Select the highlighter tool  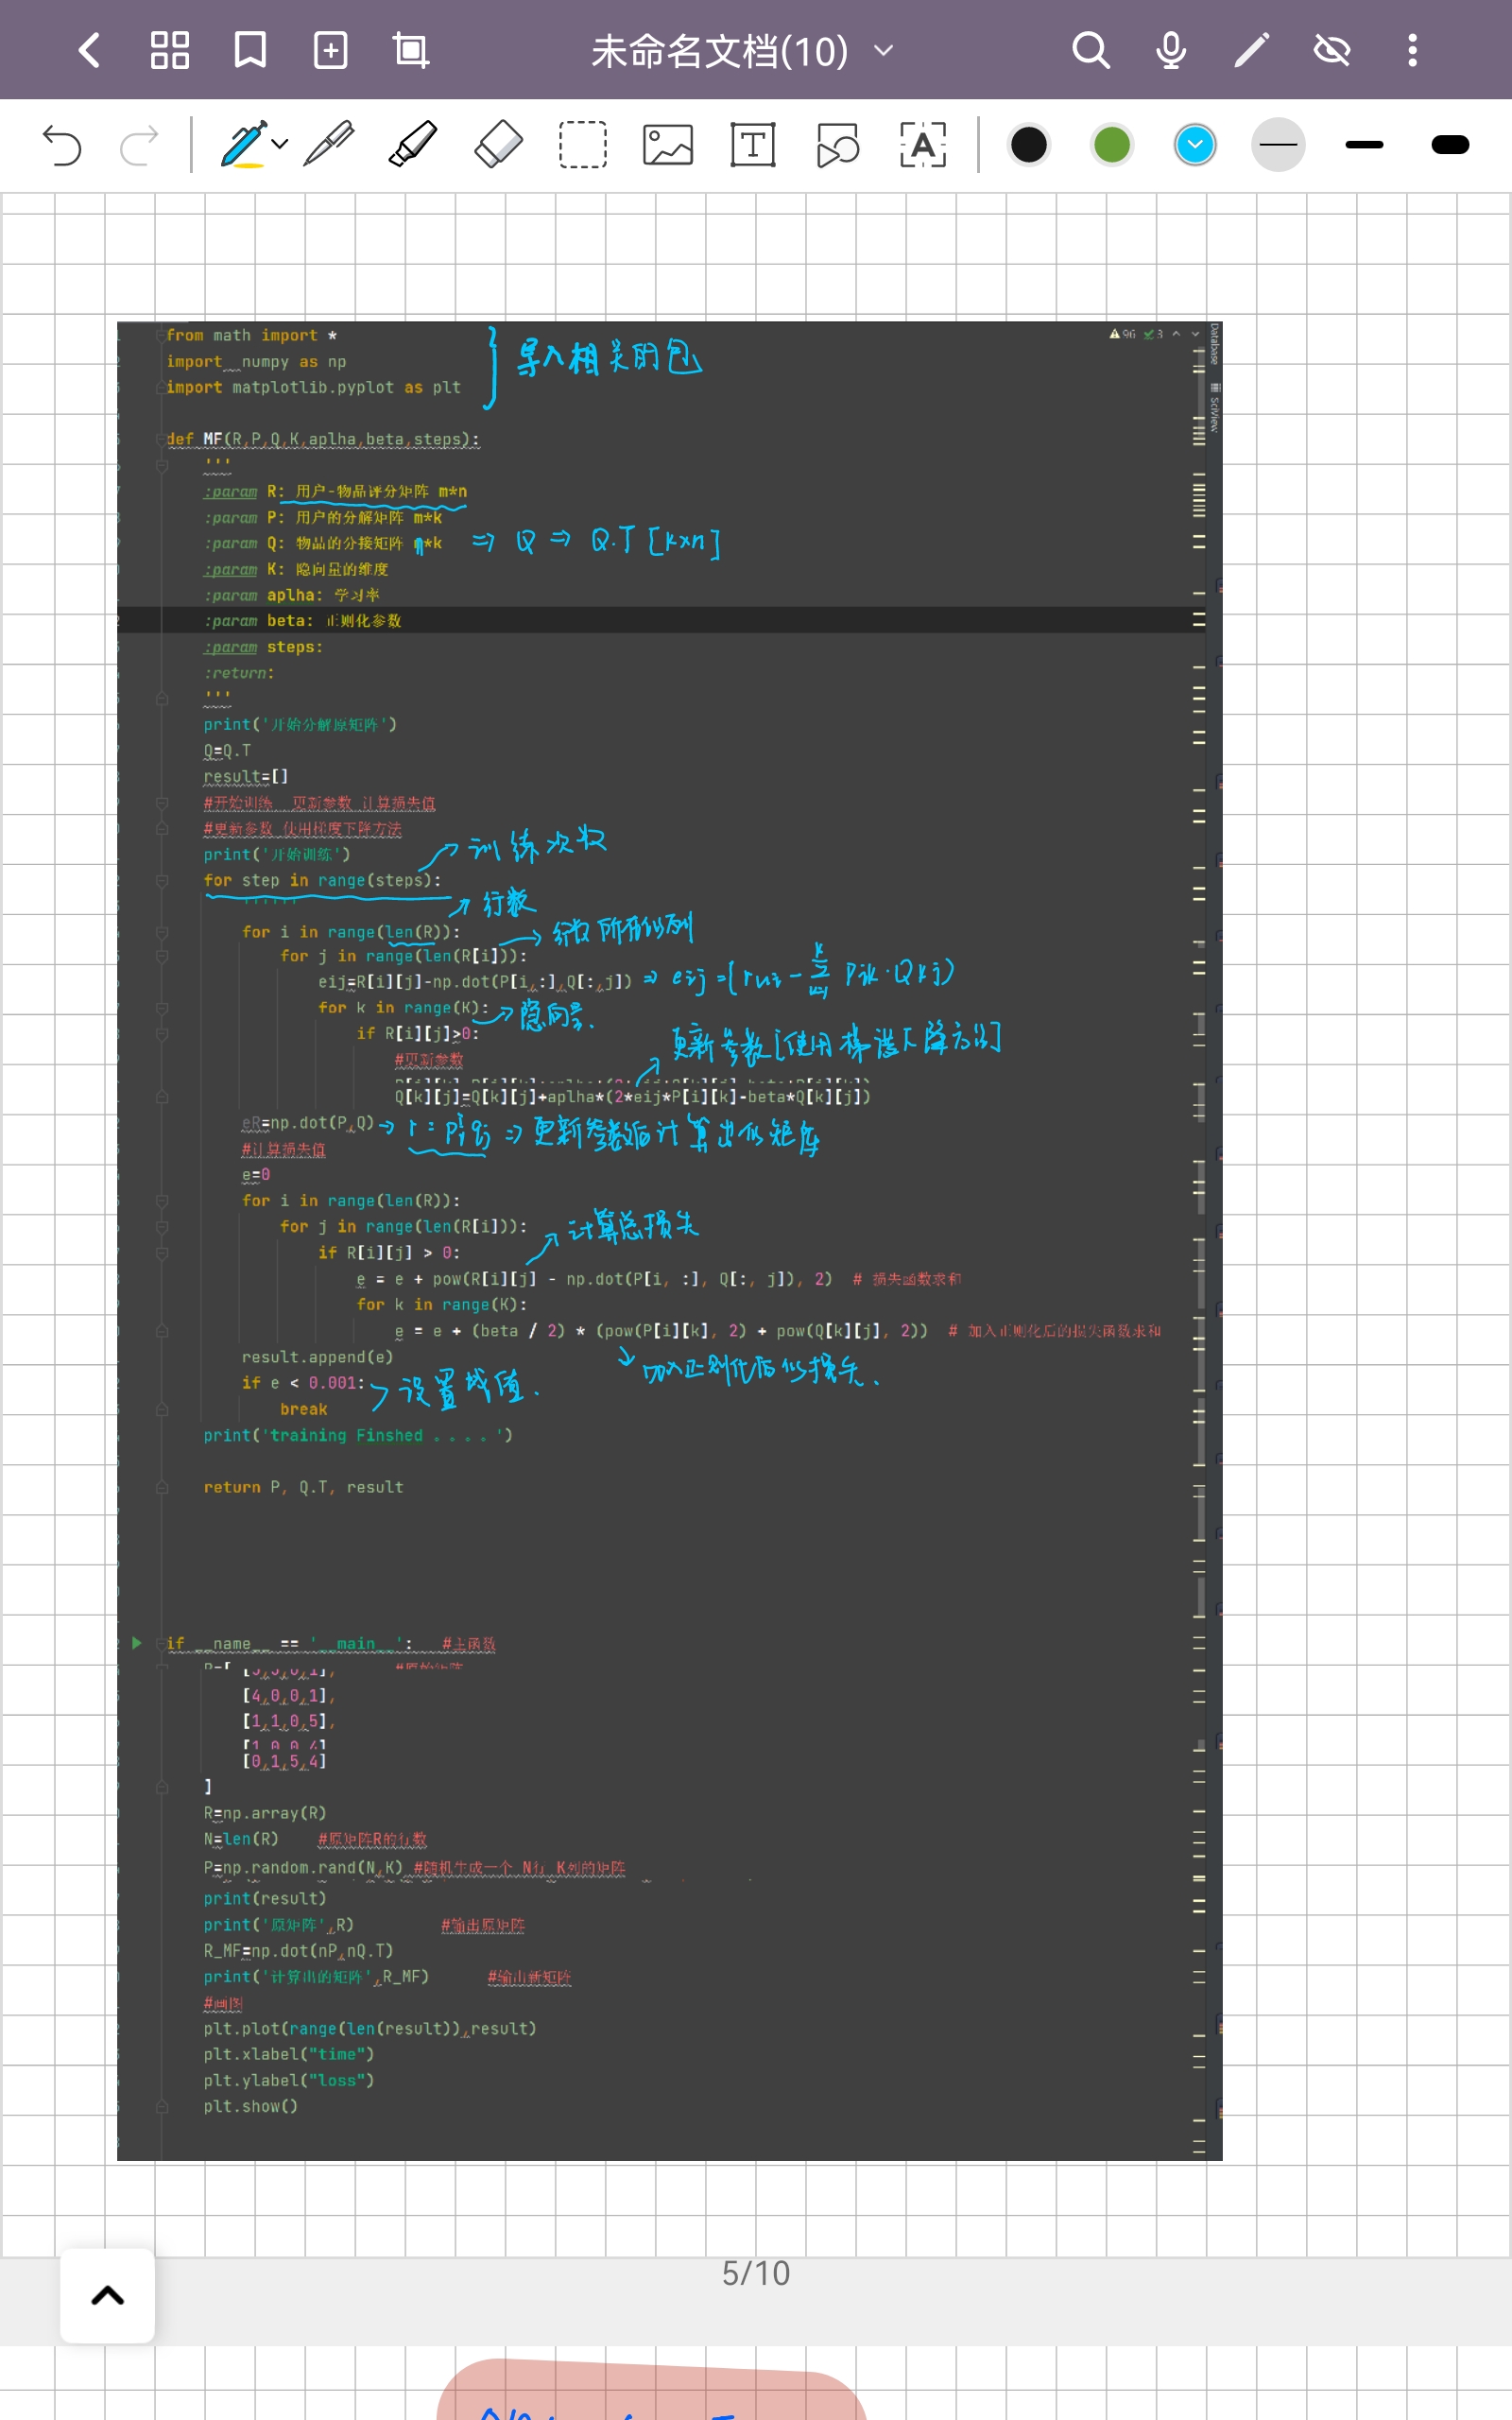tap(413, 144)
